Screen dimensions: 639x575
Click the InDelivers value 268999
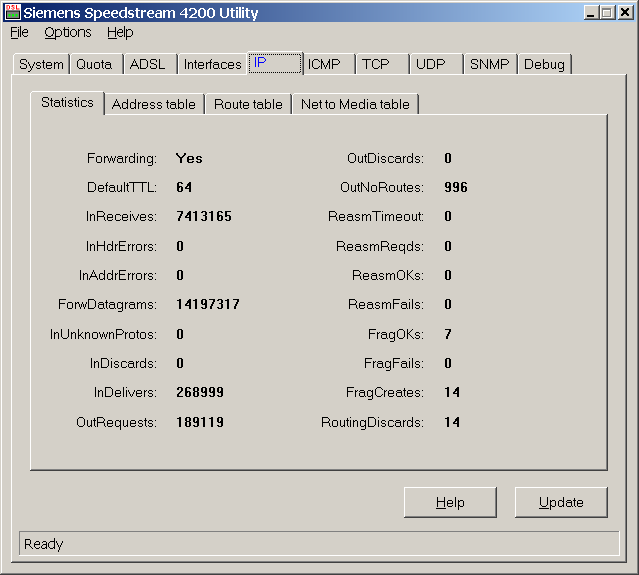(200, 392)
